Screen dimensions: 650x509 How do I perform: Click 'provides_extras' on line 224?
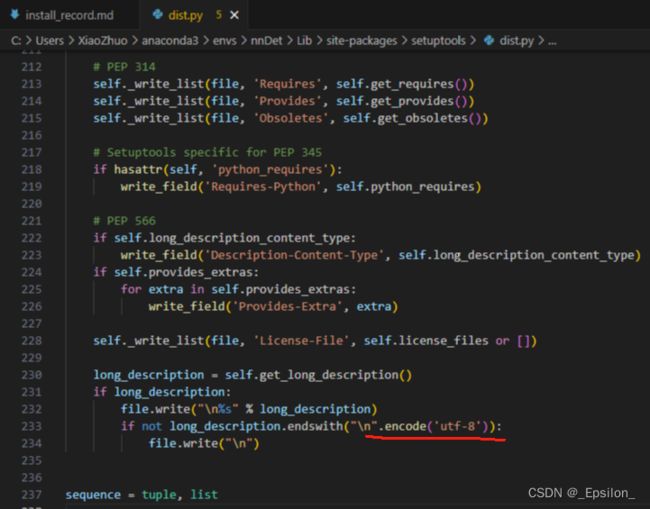201,272
